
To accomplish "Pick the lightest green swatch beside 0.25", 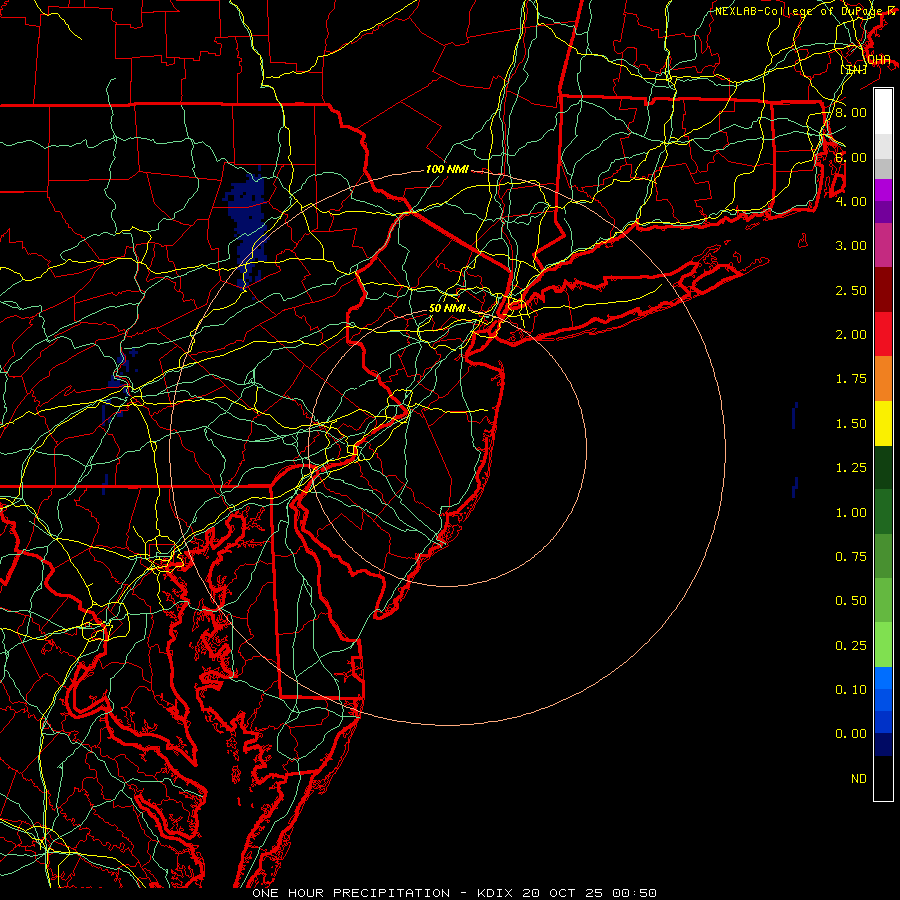I will [x=883, y=645].
